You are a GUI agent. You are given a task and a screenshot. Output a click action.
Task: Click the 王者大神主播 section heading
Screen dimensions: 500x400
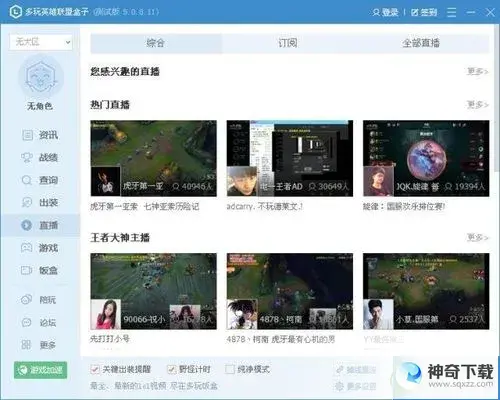(x=120, y=238)
